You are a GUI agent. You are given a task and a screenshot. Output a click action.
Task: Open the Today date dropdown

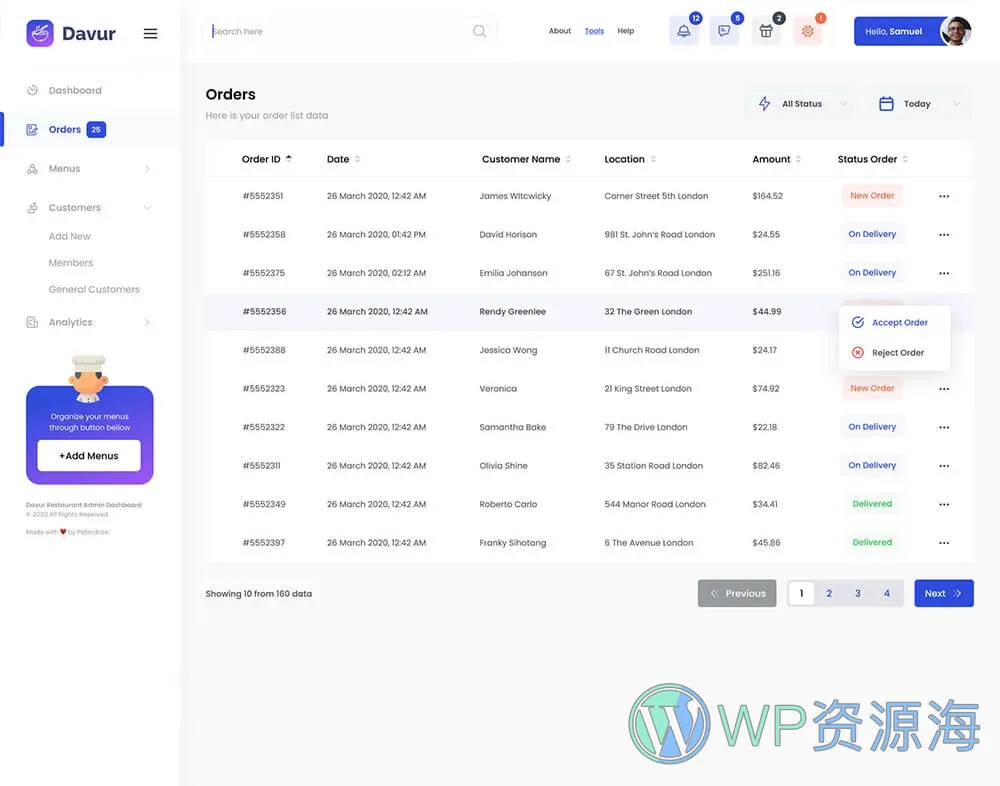pos(918,103)
